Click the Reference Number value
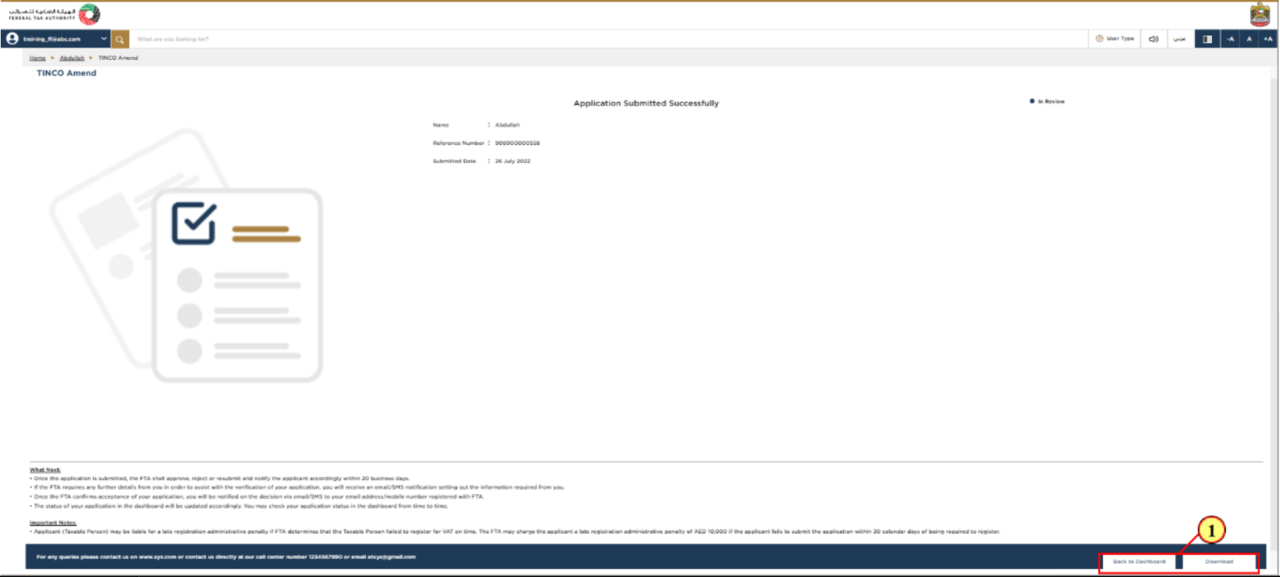 [x=517, y=143]
